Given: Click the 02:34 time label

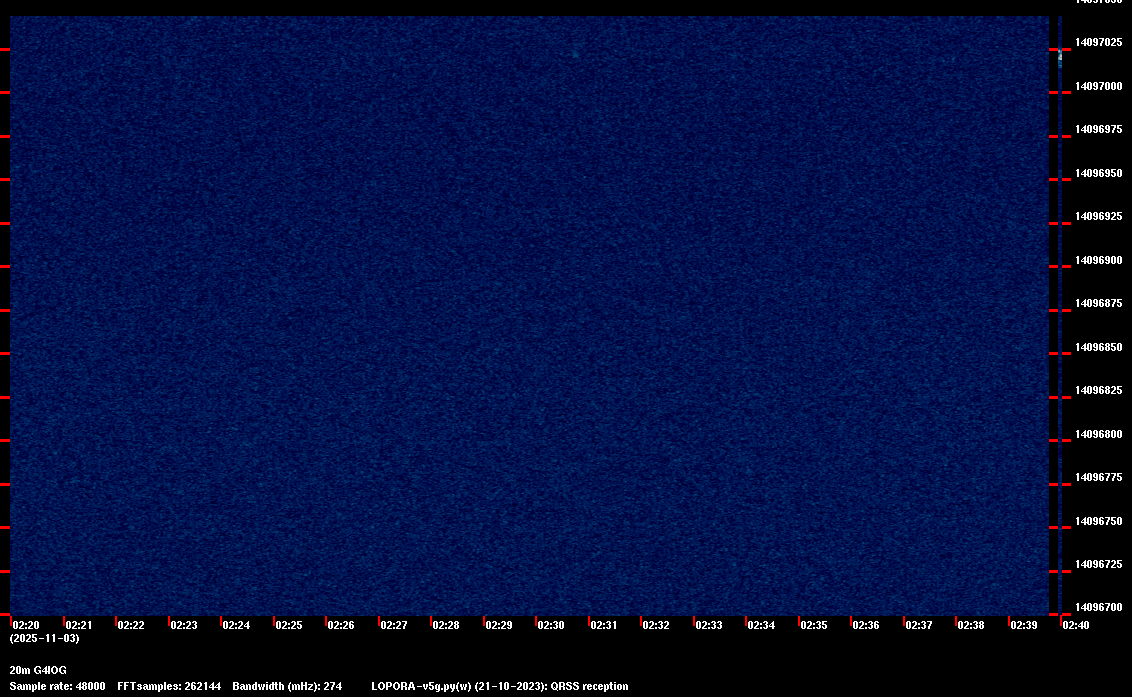Looking at the screenshot, I should [x=761, y=625].
